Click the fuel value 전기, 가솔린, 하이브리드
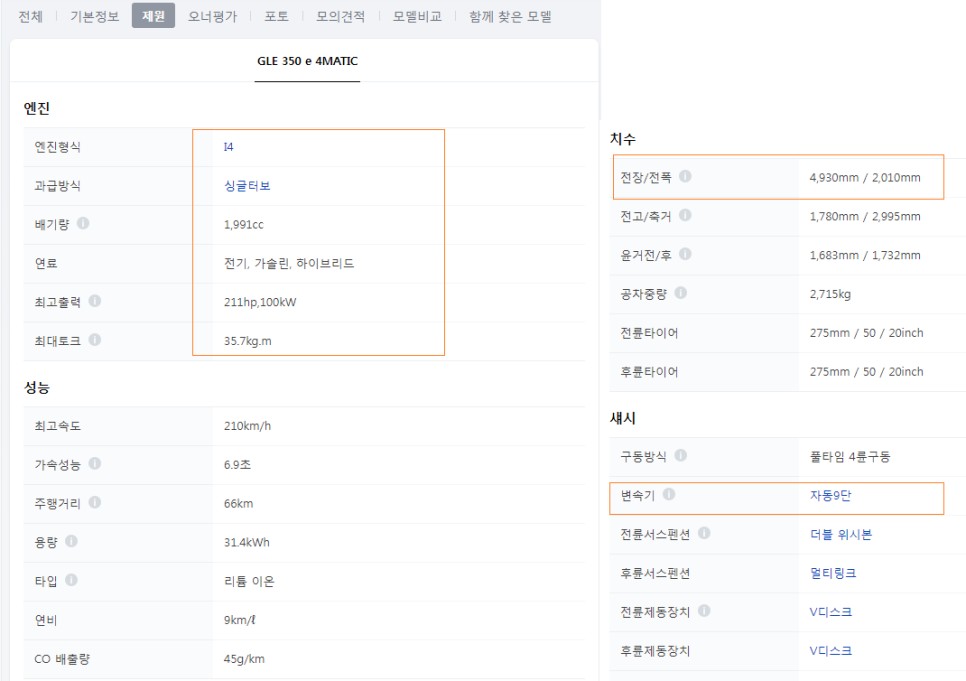The height and width of the screenshot is (681, 966). 289,263
